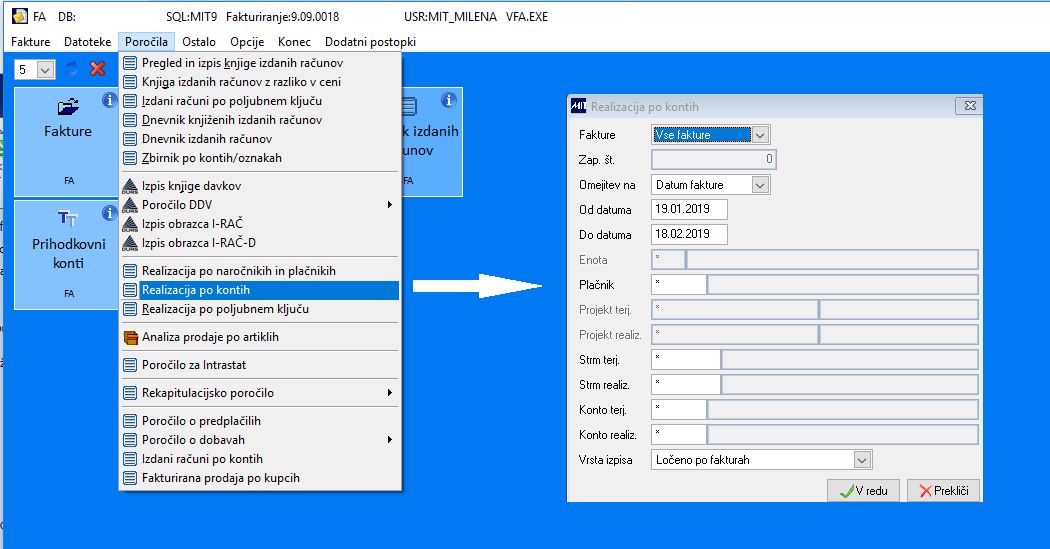The width and height of the screenshot is (1050, 549).
Task: Open the Omejitev na dropdown
Action: coord(760,185)
